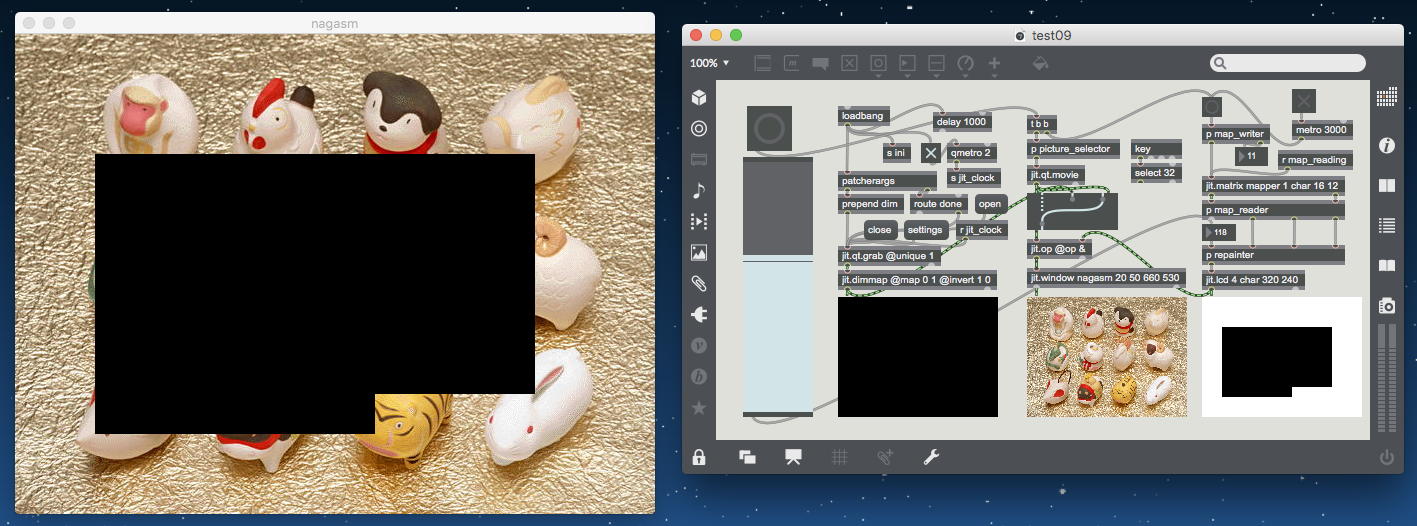Open the Inspector info icon
1417x526 pixels.
[1386, 146]
